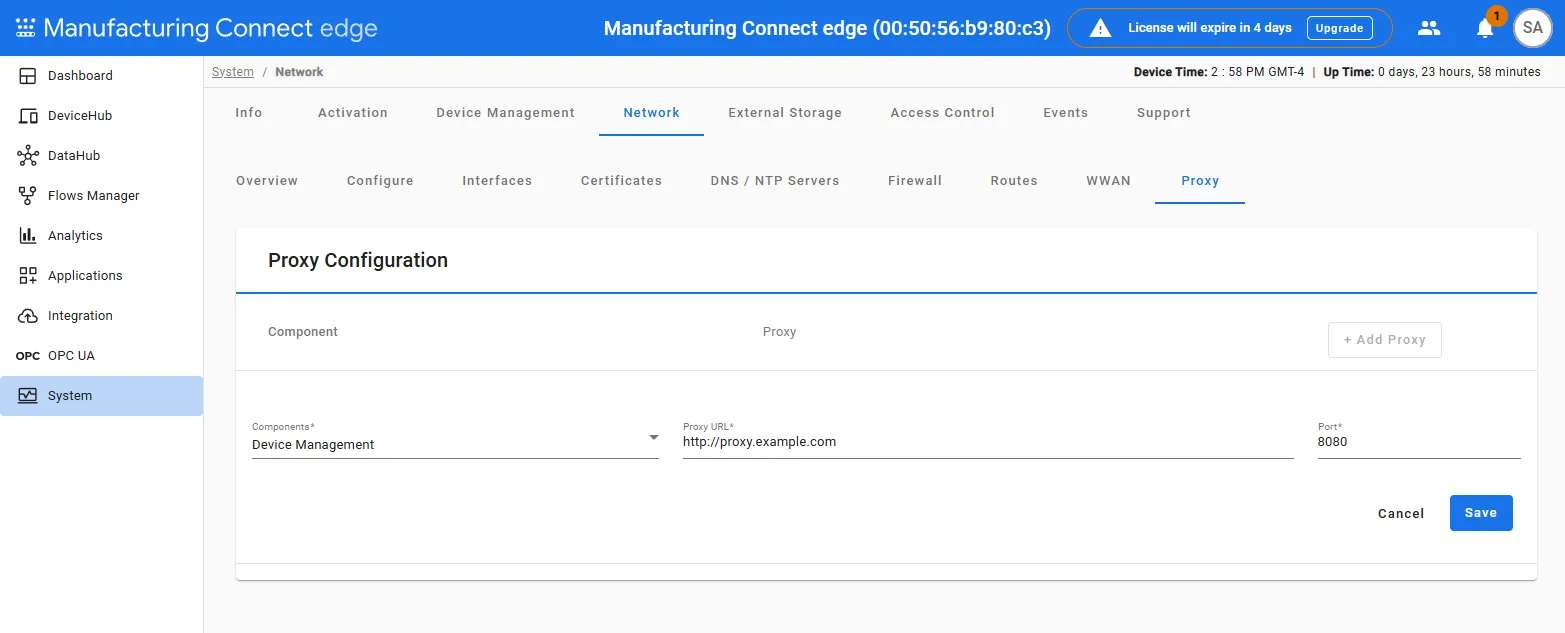Switch to the Info tab
Viewport: 1565px width, 633px height.
(249, 113)
